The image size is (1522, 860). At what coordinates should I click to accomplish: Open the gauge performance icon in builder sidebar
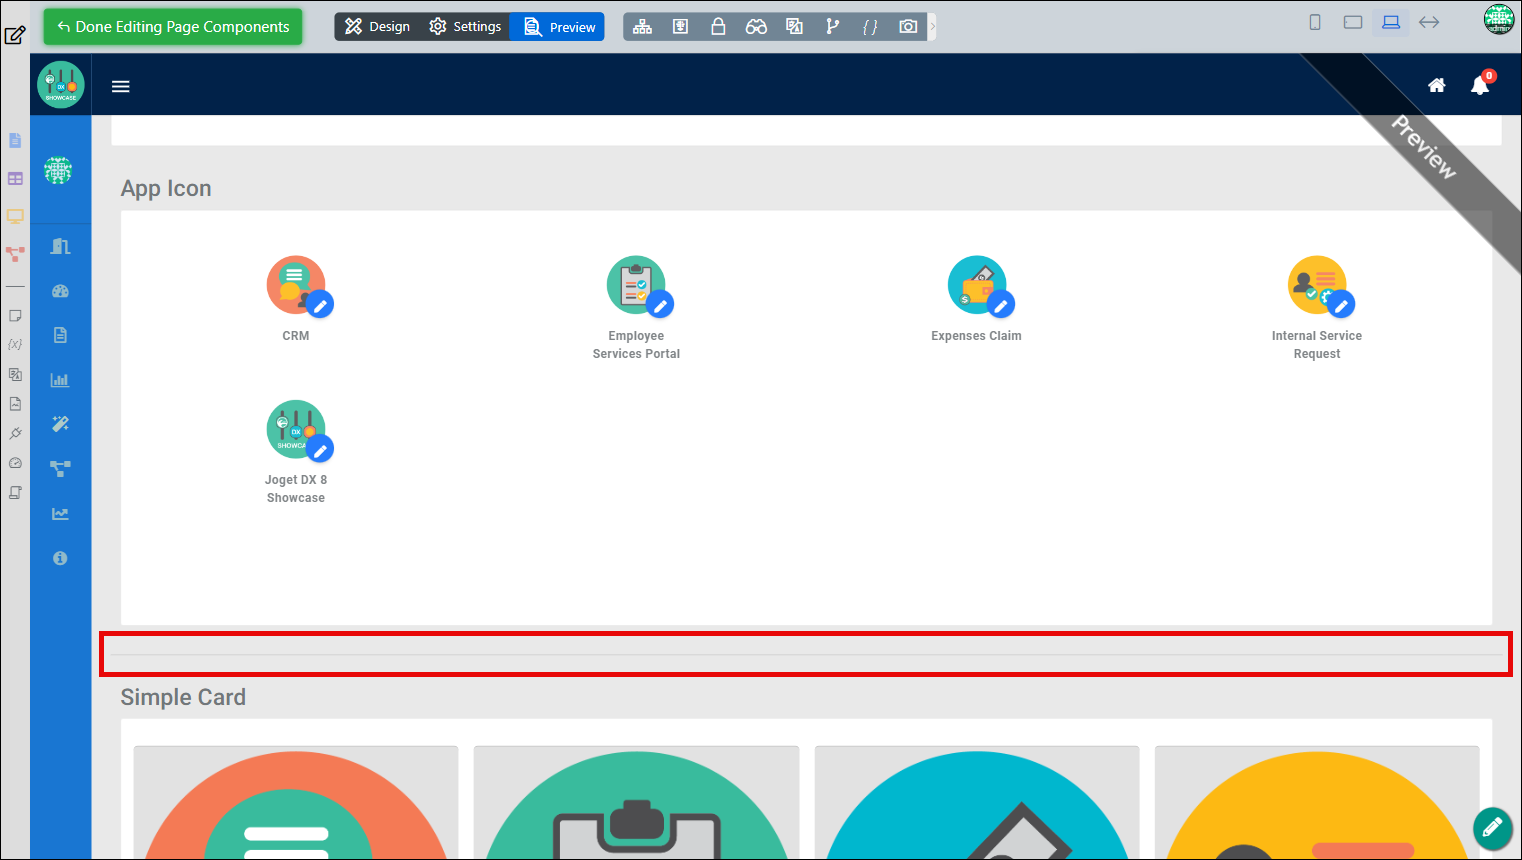pyautogui.click(x=15, y=463)
